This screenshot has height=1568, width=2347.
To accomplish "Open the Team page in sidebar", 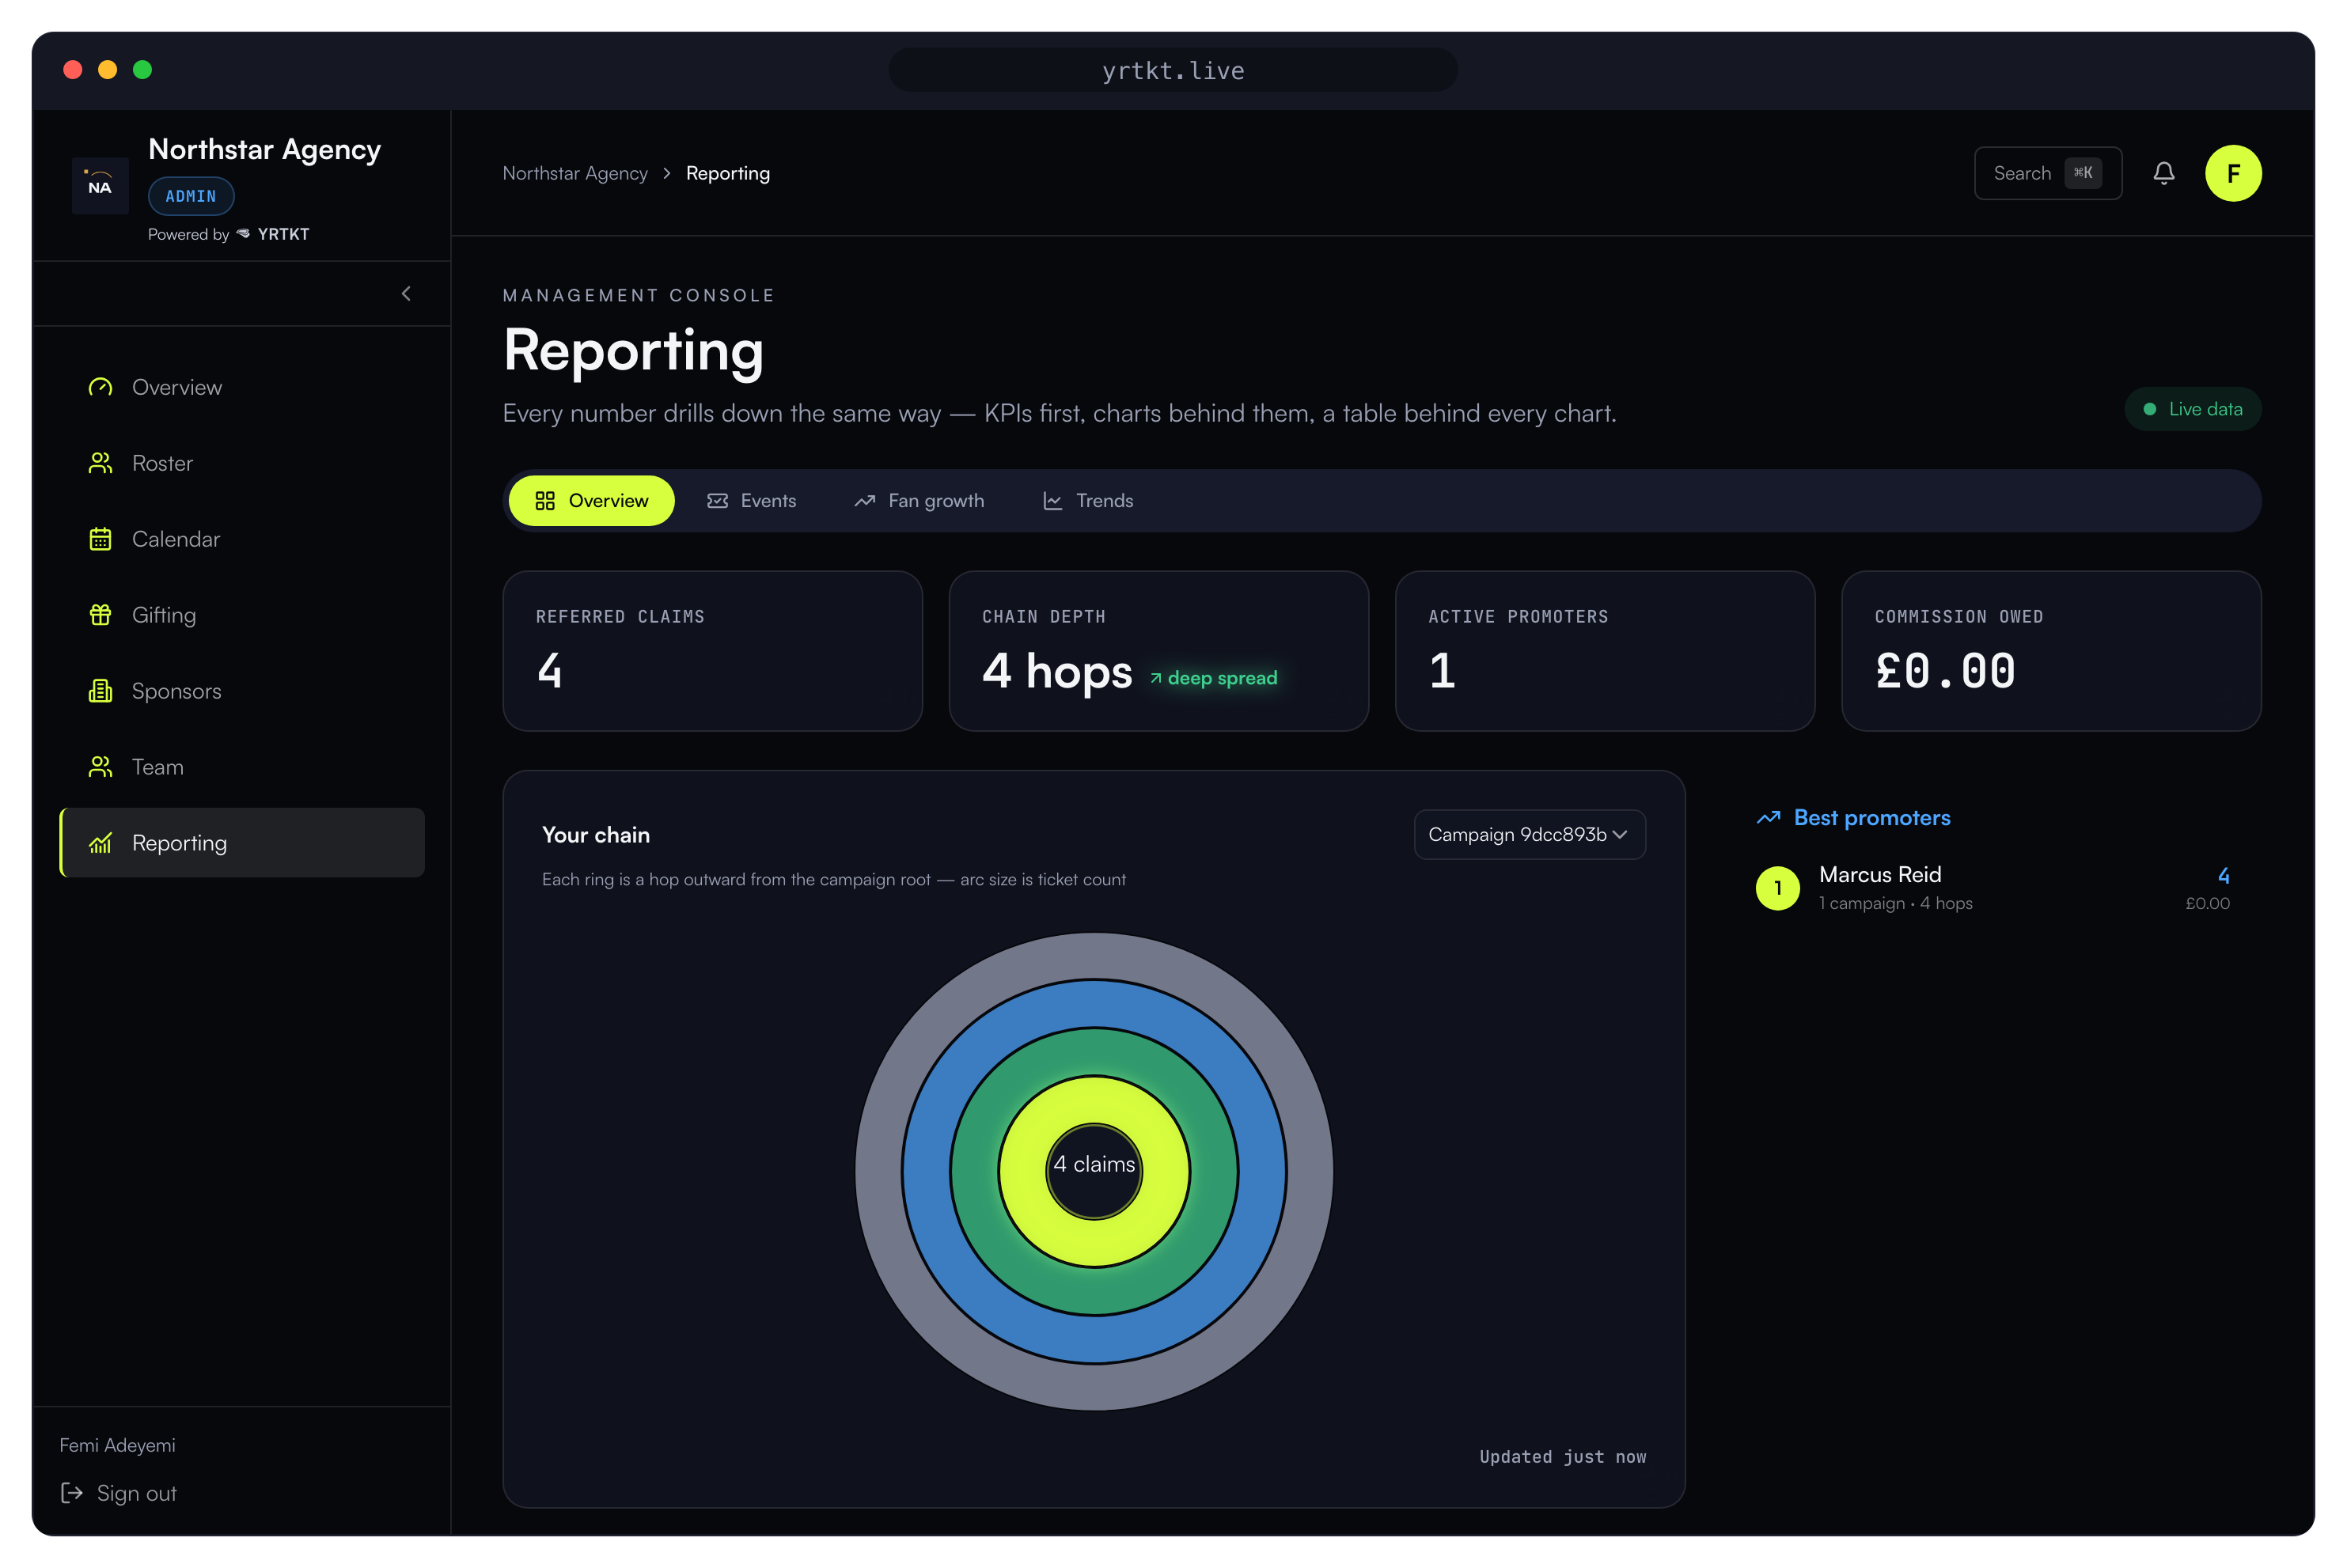I will pyautogui.click(x=242, y=767).
